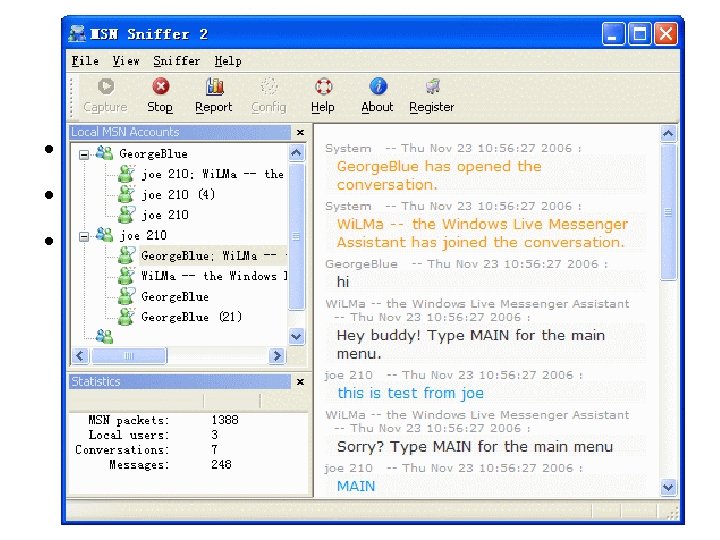Collapse the GeorgeBlue account node

[84, 155]
